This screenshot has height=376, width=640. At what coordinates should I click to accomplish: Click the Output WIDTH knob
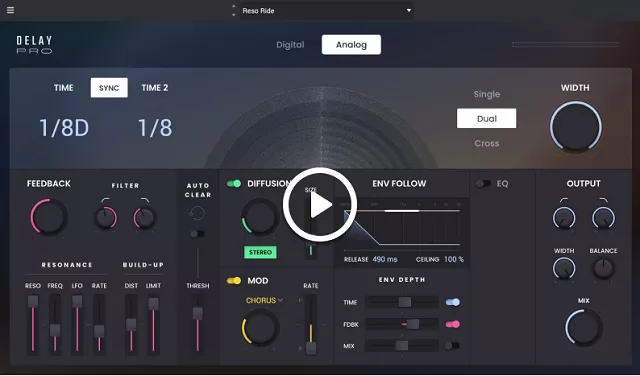point(564,269)
